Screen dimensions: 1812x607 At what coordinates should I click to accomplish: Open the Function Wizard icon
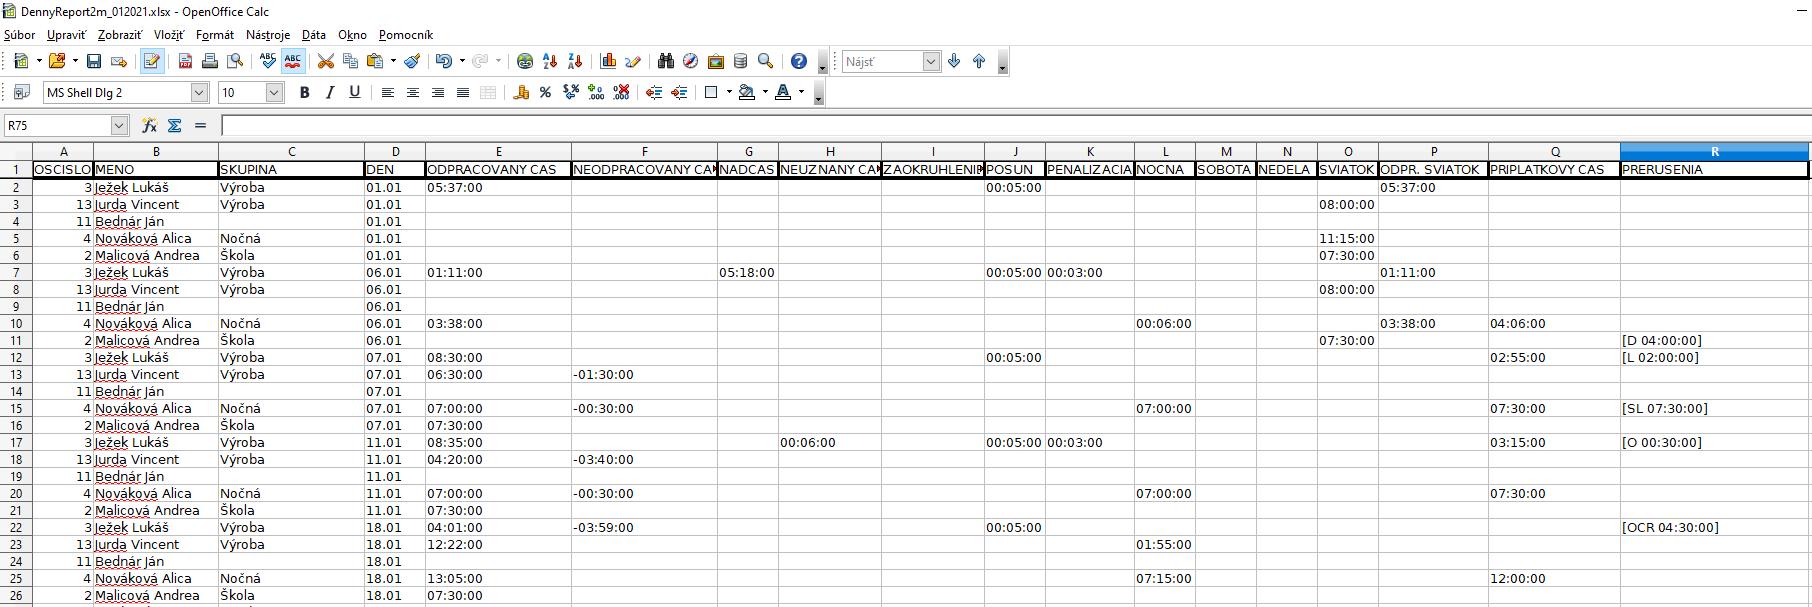(x=149, y=125)
